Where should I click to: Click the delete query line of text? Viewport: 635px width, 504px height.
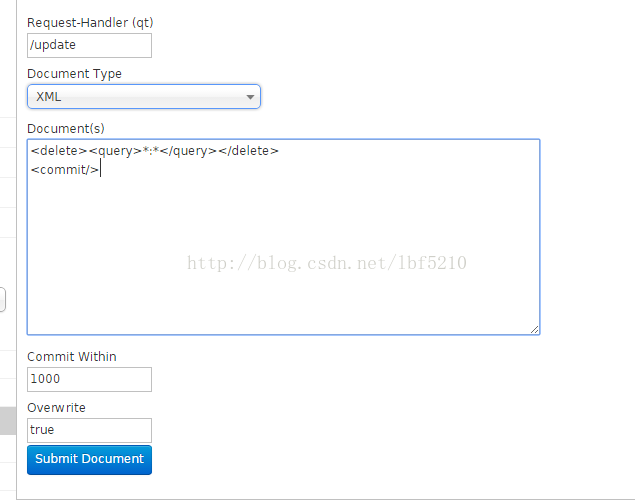pos(154,151)
